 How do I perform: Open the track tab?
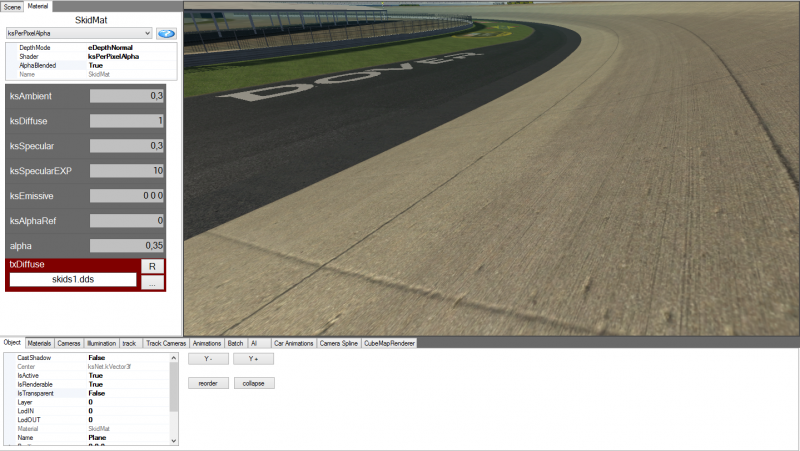pyautogui.click(x=130, y=343)
